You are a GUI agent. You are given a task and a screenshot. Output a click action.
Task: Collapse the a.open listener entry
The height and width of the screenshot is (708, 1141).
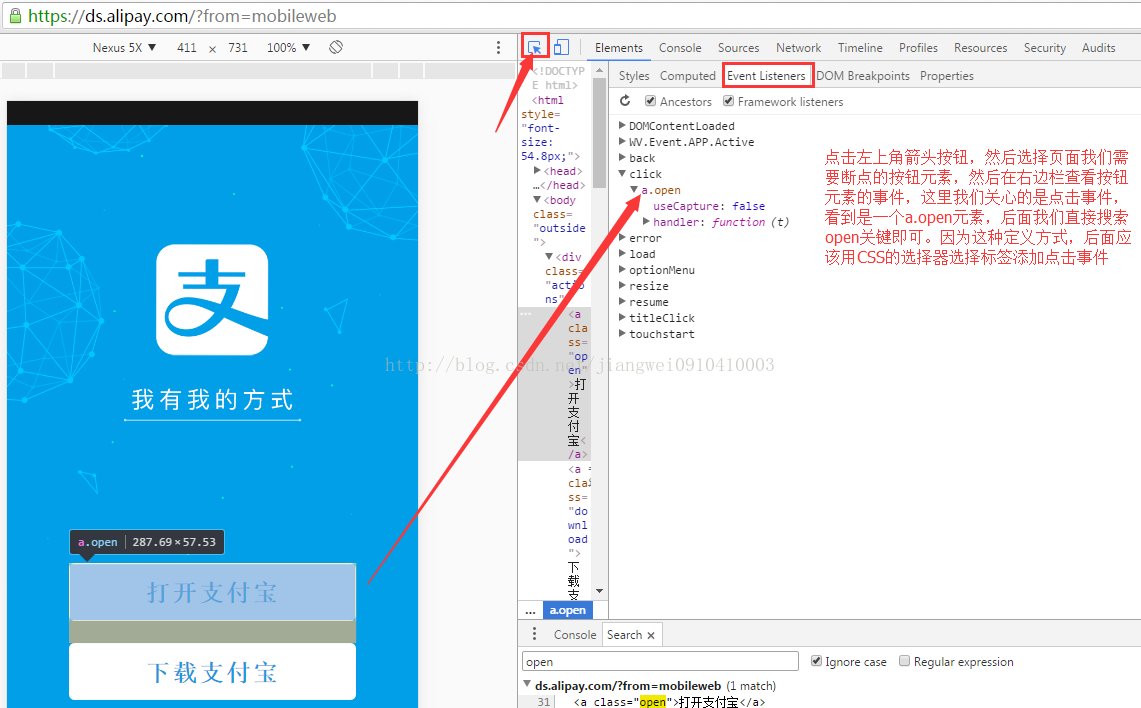click(x=635, y=189)
